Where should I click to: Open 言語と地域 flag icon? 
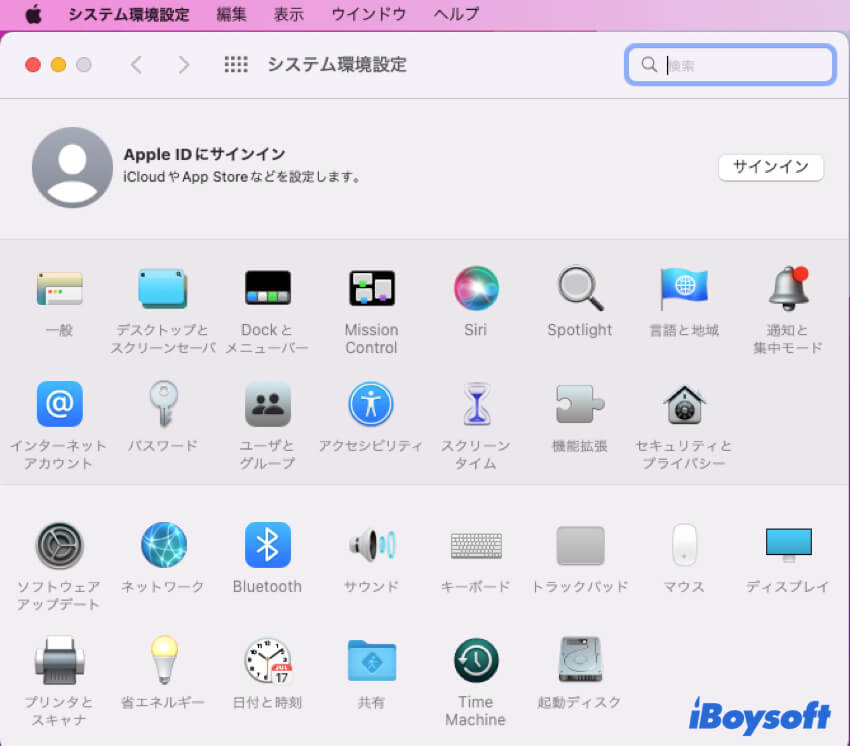684,287
